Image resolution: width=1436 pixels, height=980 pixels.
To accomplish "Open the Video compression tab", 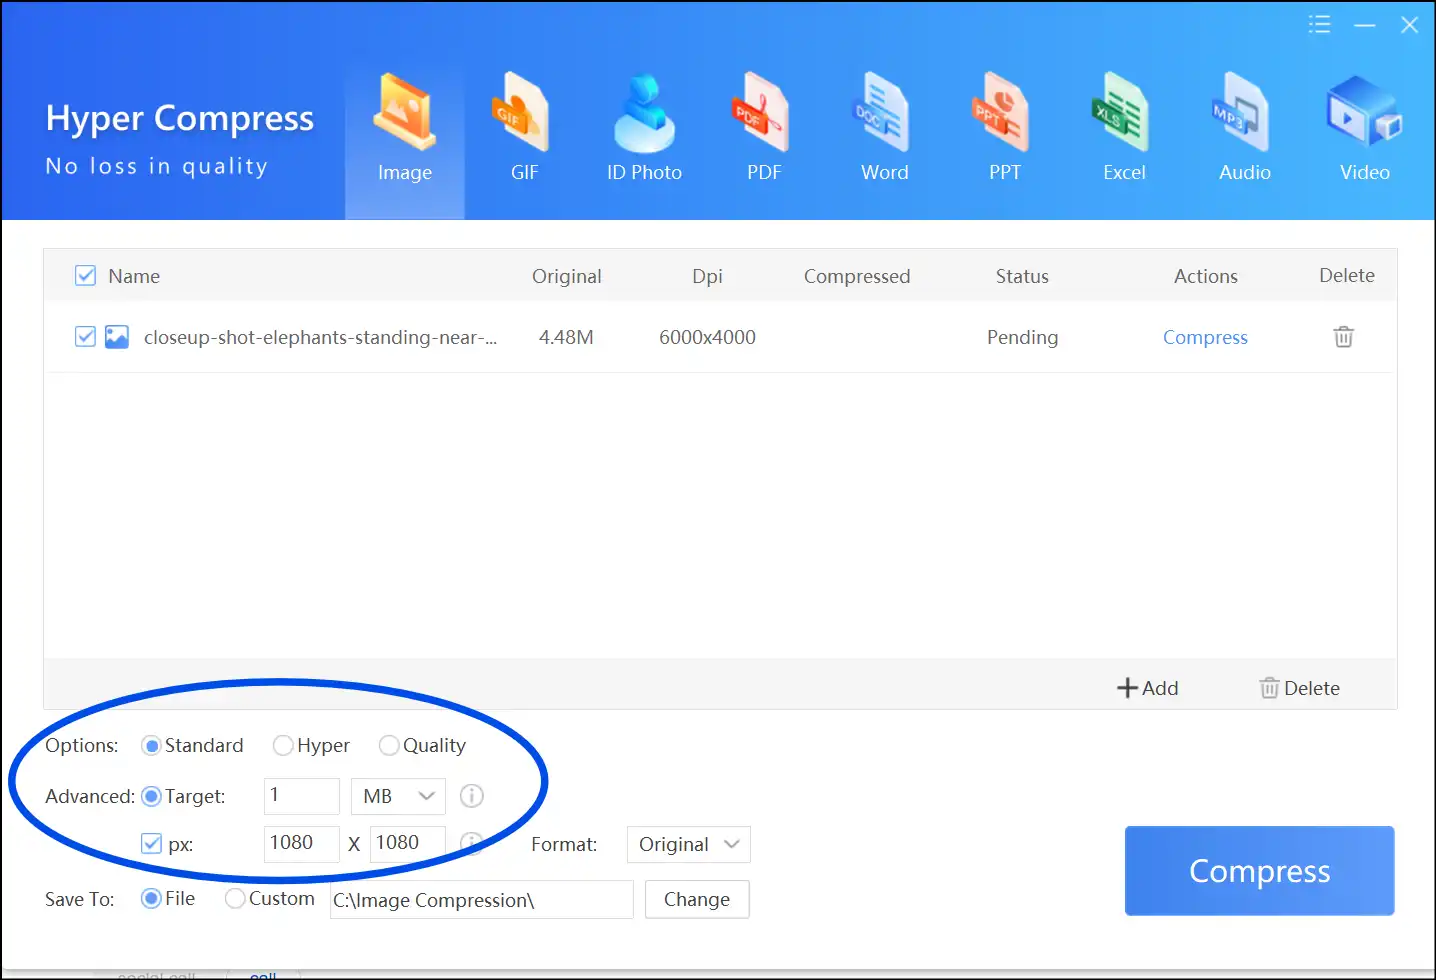I will (1364, 130).
